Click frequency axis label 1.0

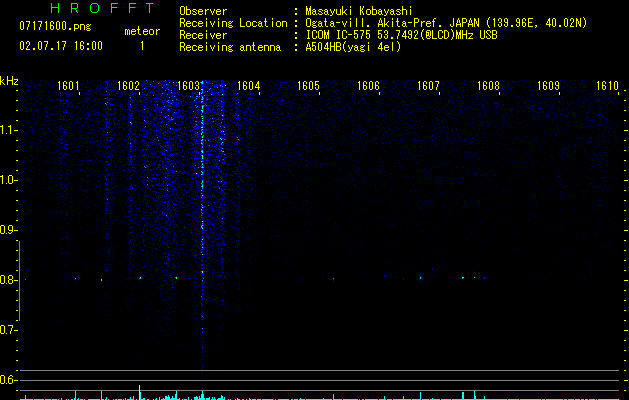tap(8, 180)
